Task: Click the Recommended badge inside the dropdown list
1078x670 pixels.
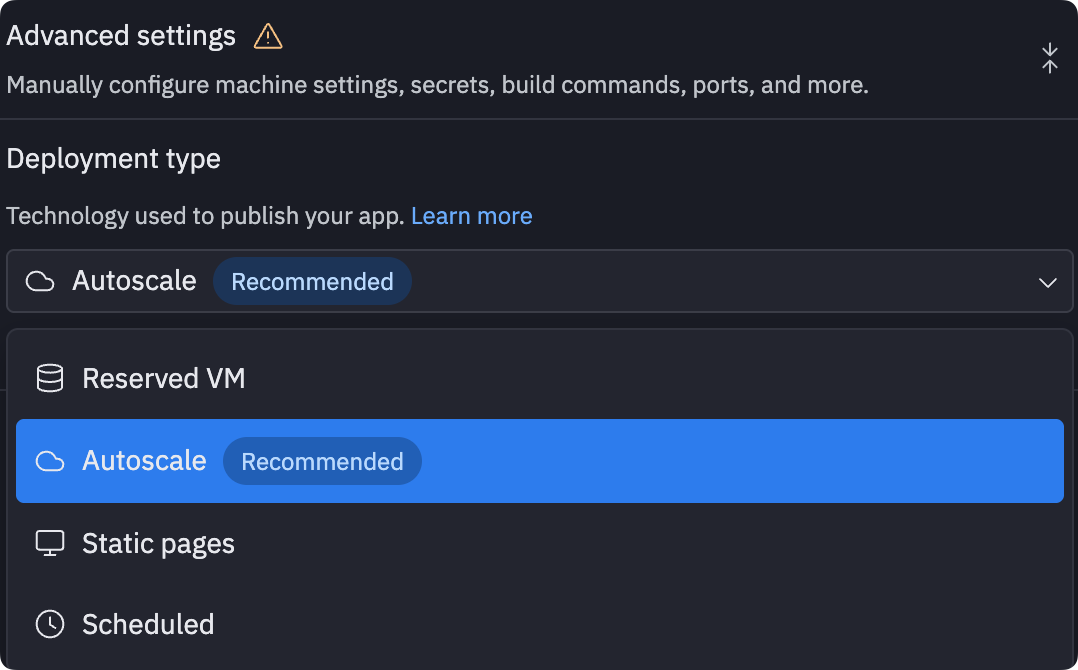Action: (322, 461)
